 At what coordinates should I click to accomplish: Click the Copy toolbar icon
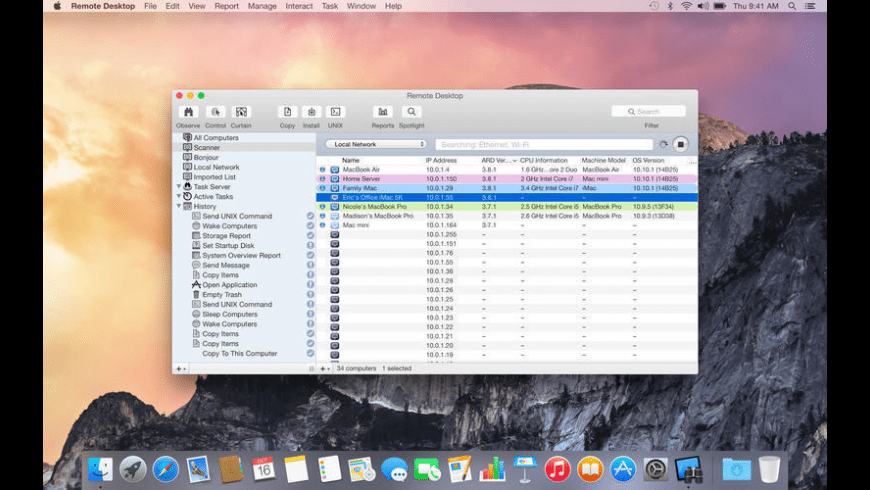tap(287, 112)
